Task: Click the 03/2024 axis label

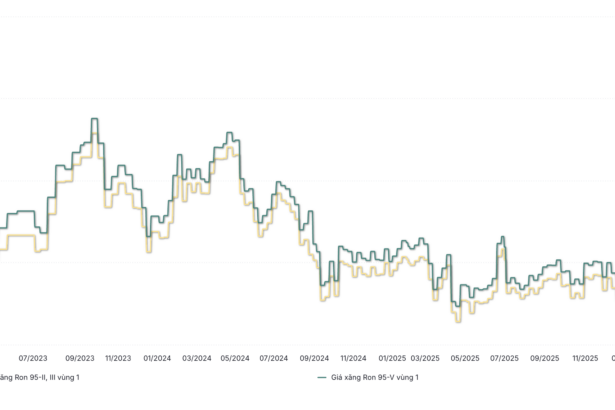Action: pyautogui.click(x=196, y=358)
